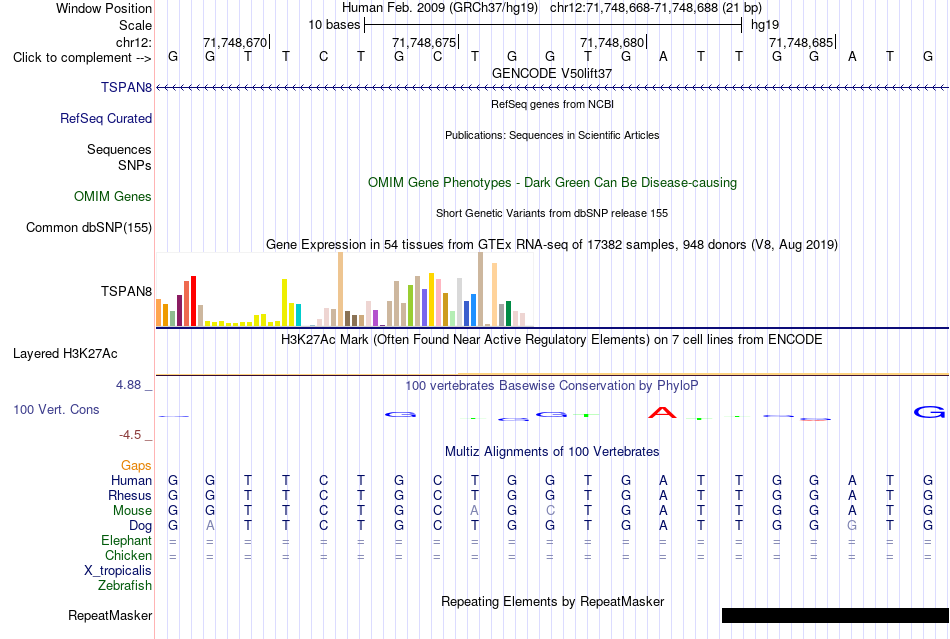
Task: Open the GENCODE V50lift37 track title
Action: click(552, 73)
